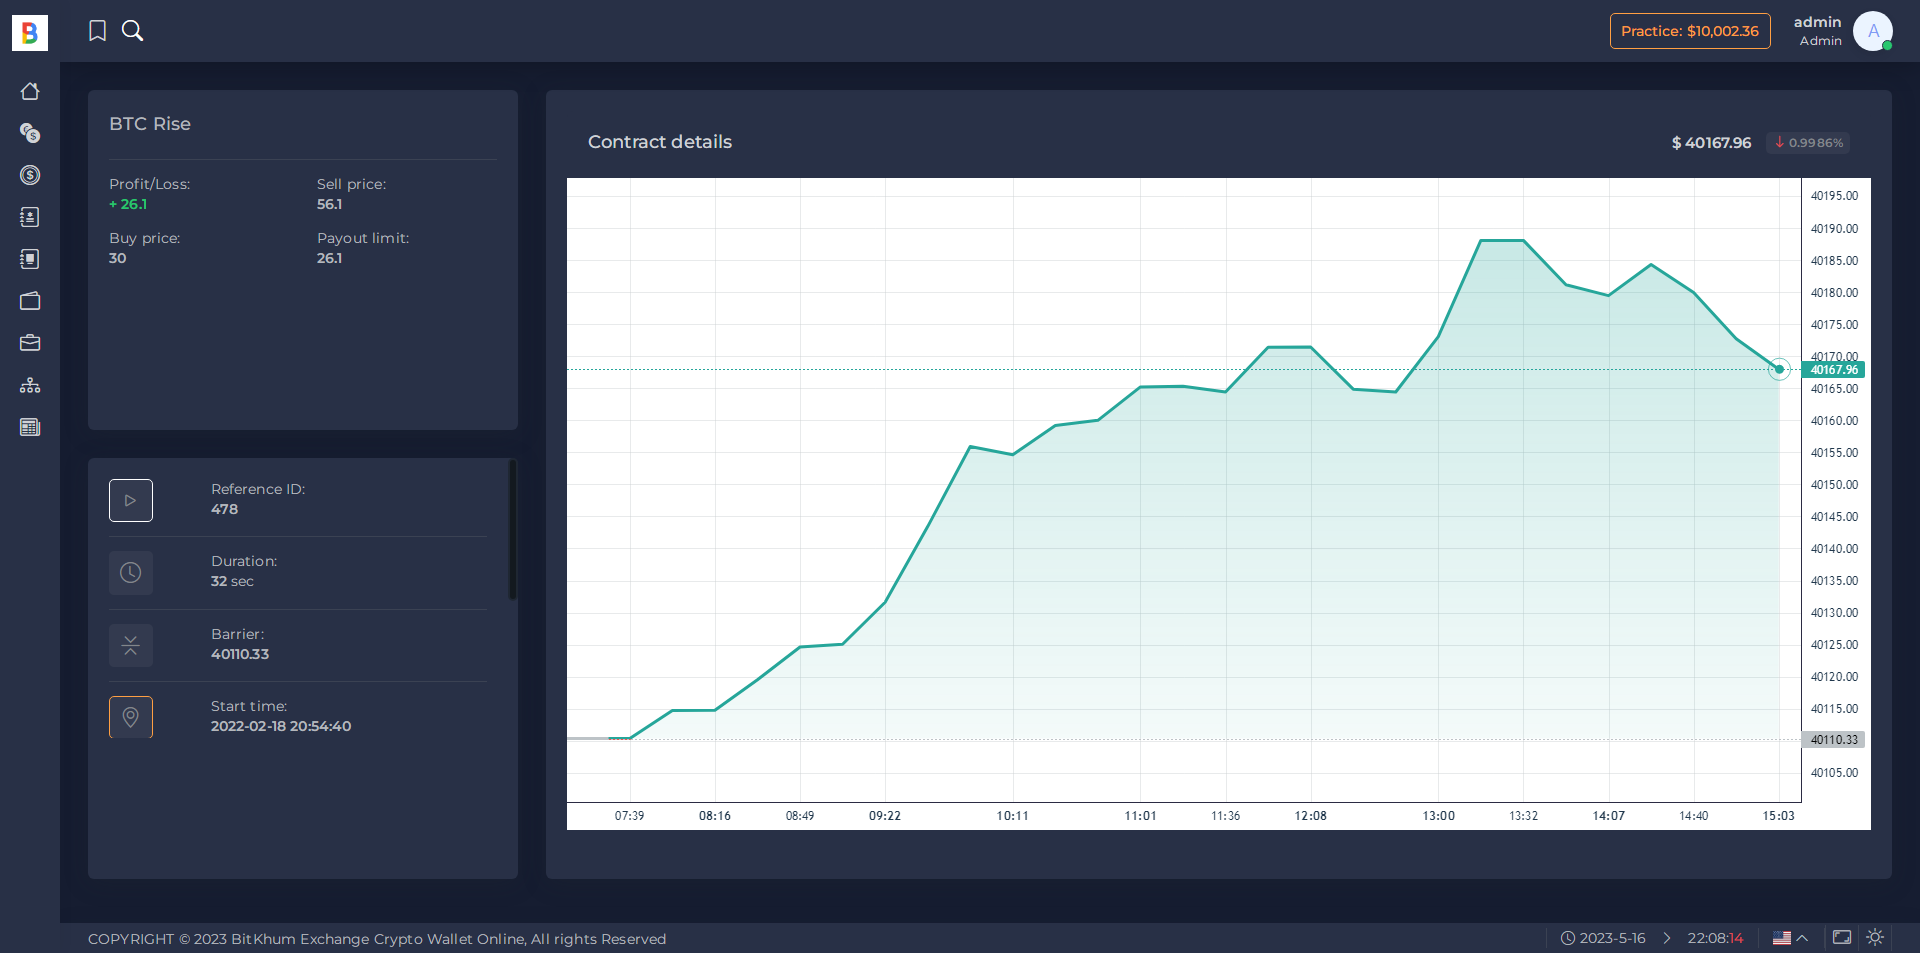Open the US flag language selector
1920x953 pixels.
point(1790,938)
